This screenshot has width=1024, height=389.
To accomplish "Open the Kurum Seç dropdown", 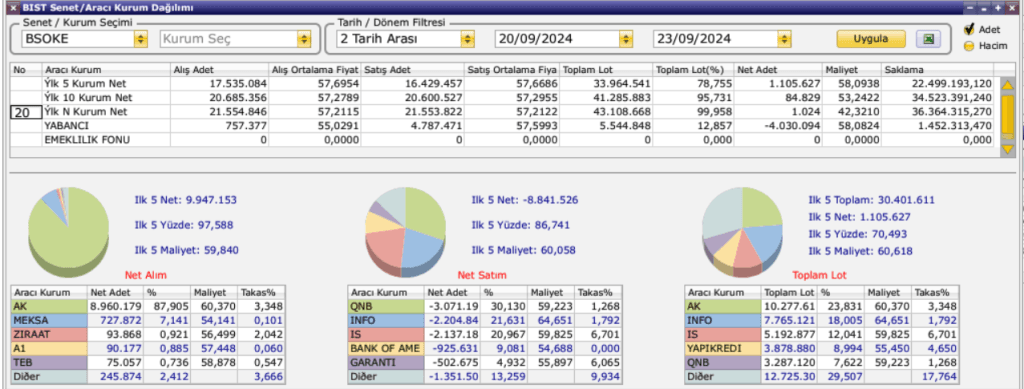I will click(303, 39).
